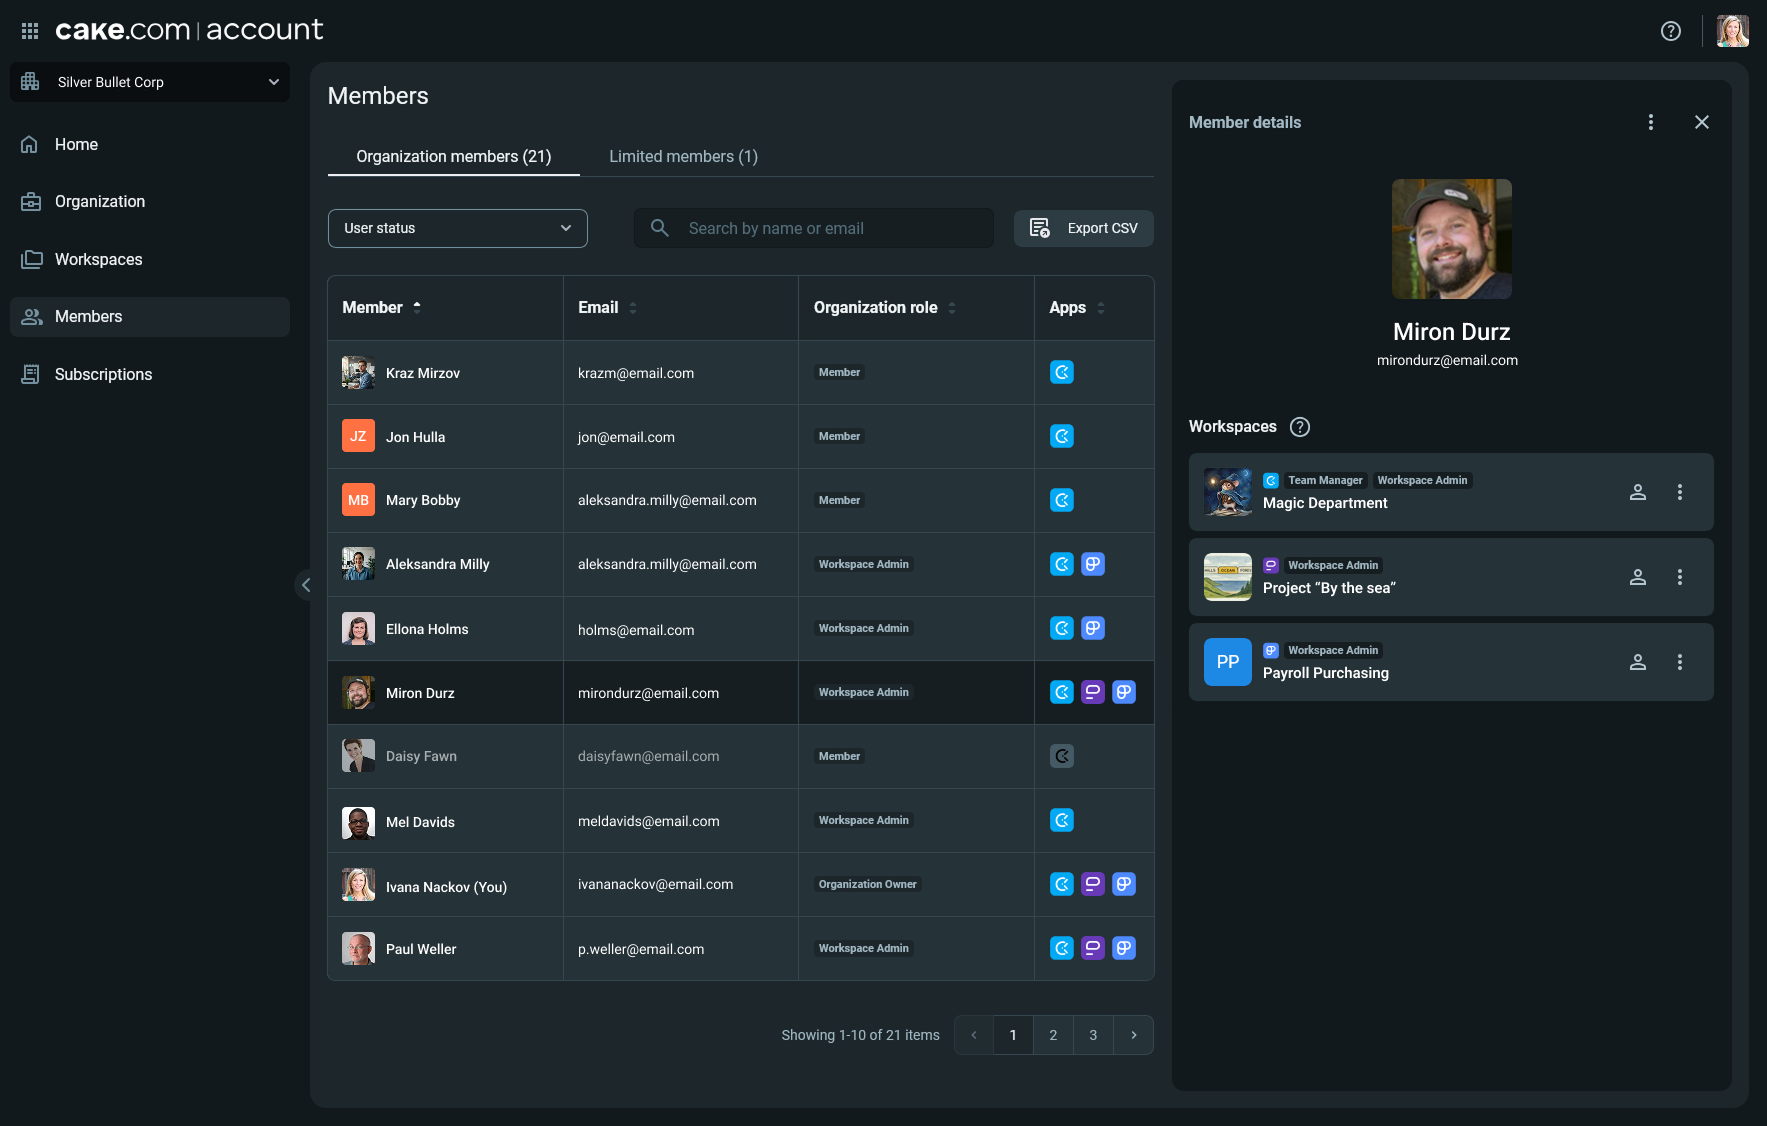Image resolution: width=1767 pixels, height=1126 pixels.
Task: Open the app switcher grid icon
Action: [30, 31]
